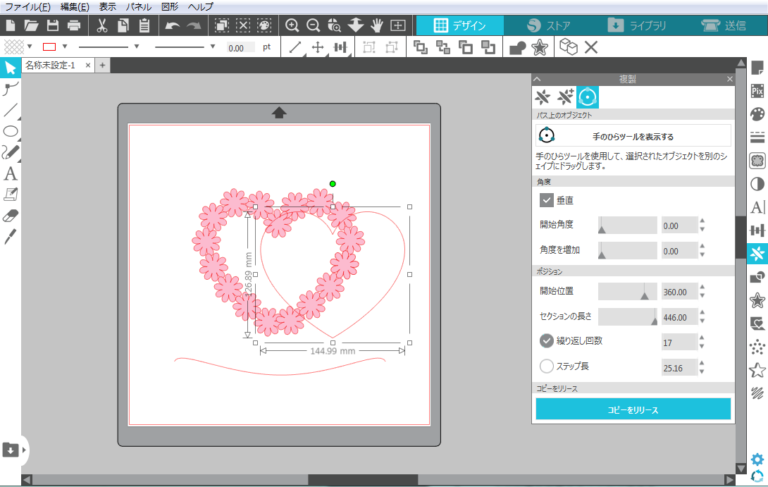Image resolution: width=768 pixels, height=487 pixels.
Task: Create a new document icon
Action: (10, 25)
